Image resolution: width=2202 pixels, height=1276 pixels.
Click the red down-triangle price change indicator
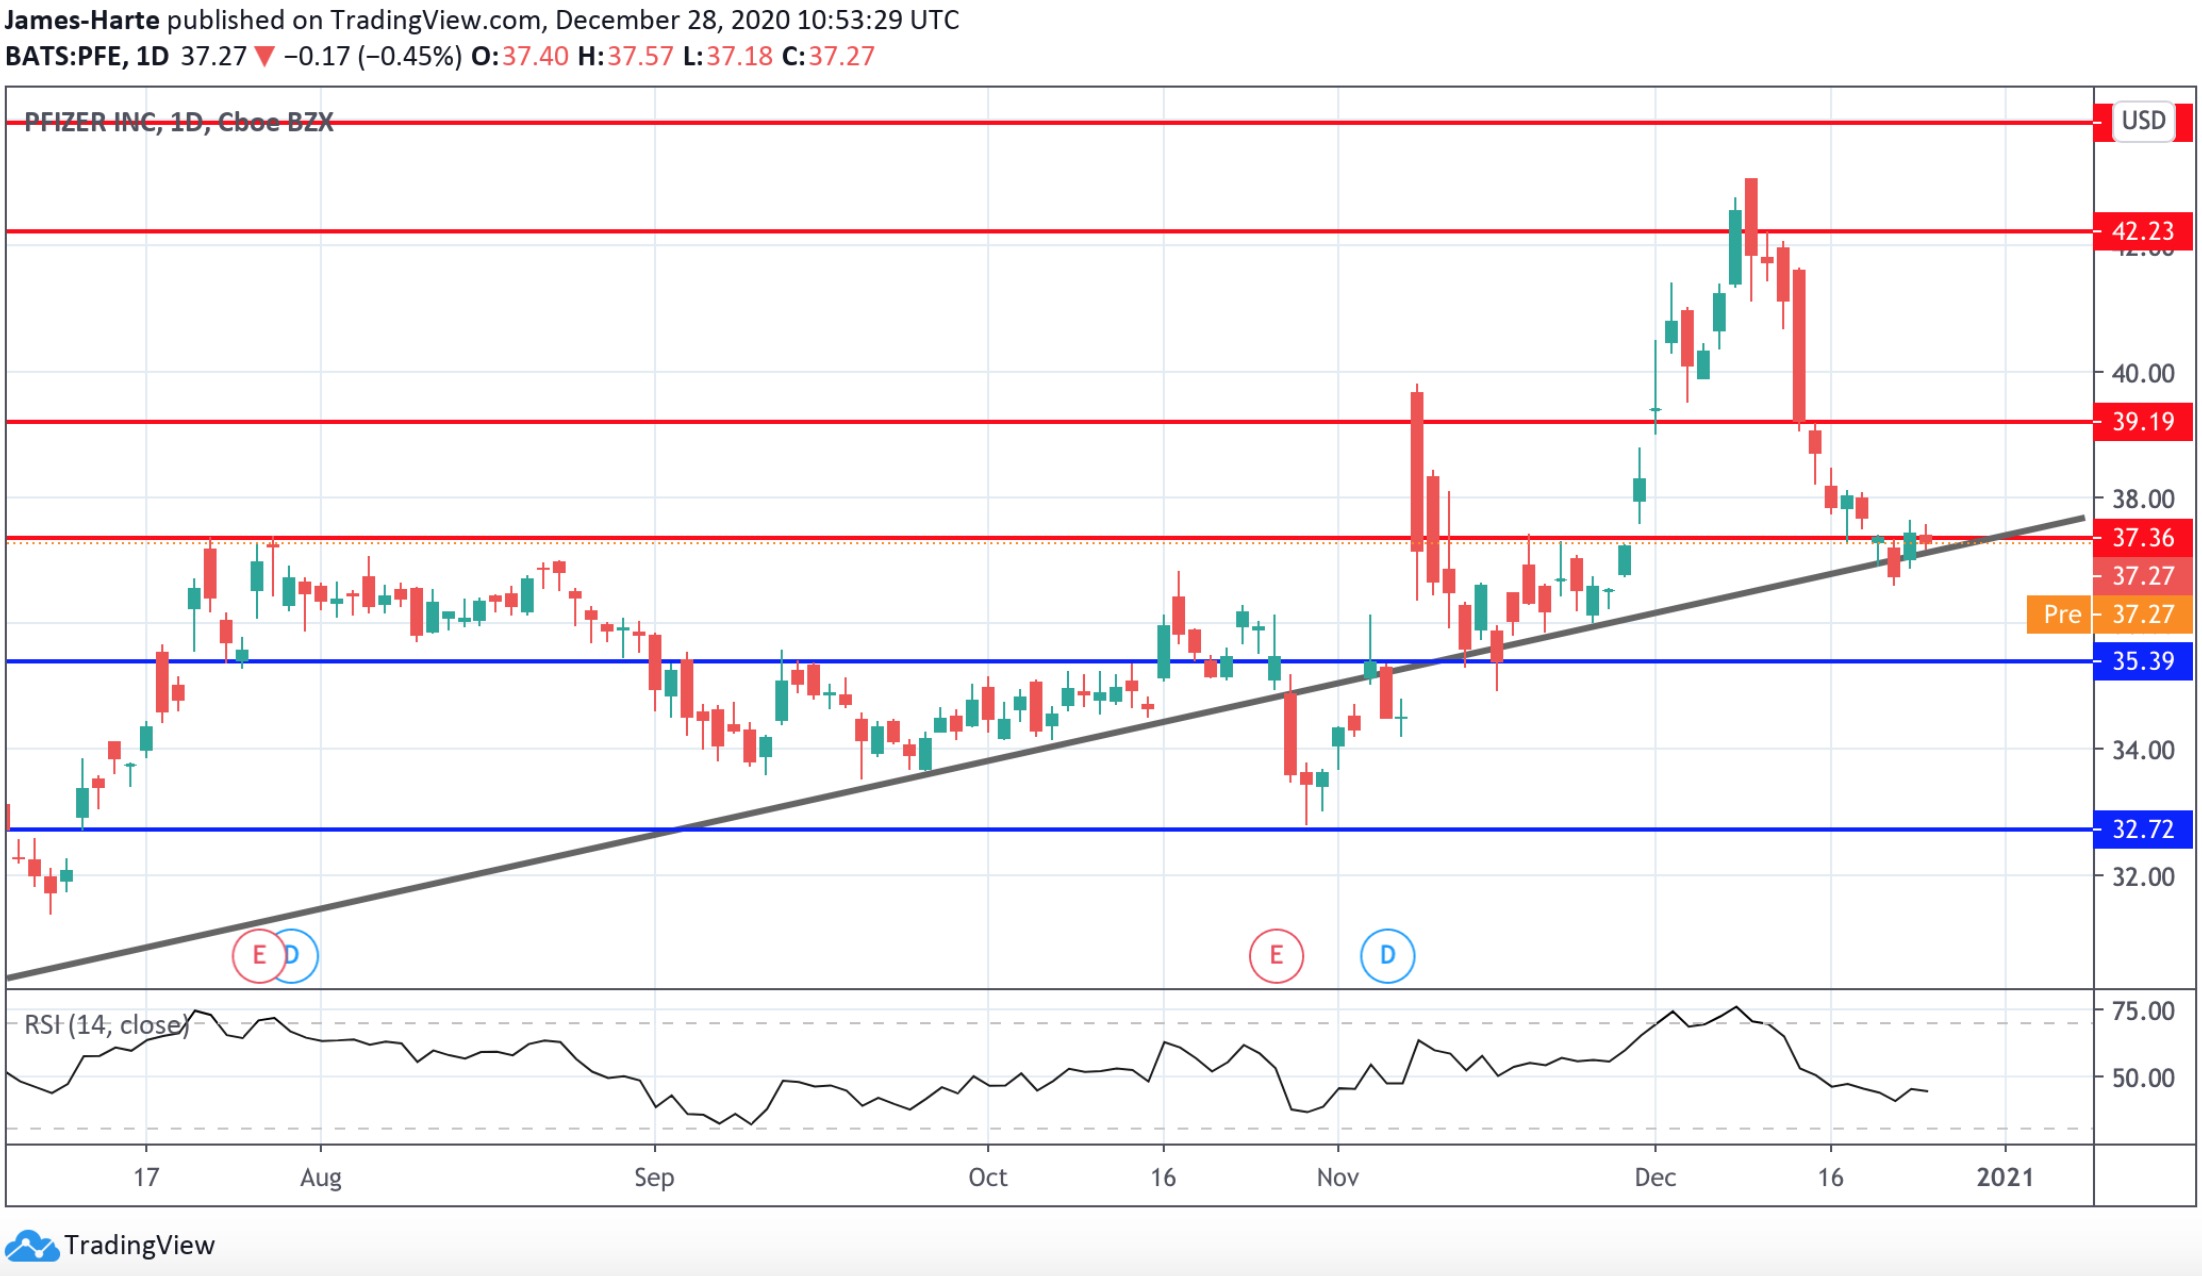coord(264,56)
